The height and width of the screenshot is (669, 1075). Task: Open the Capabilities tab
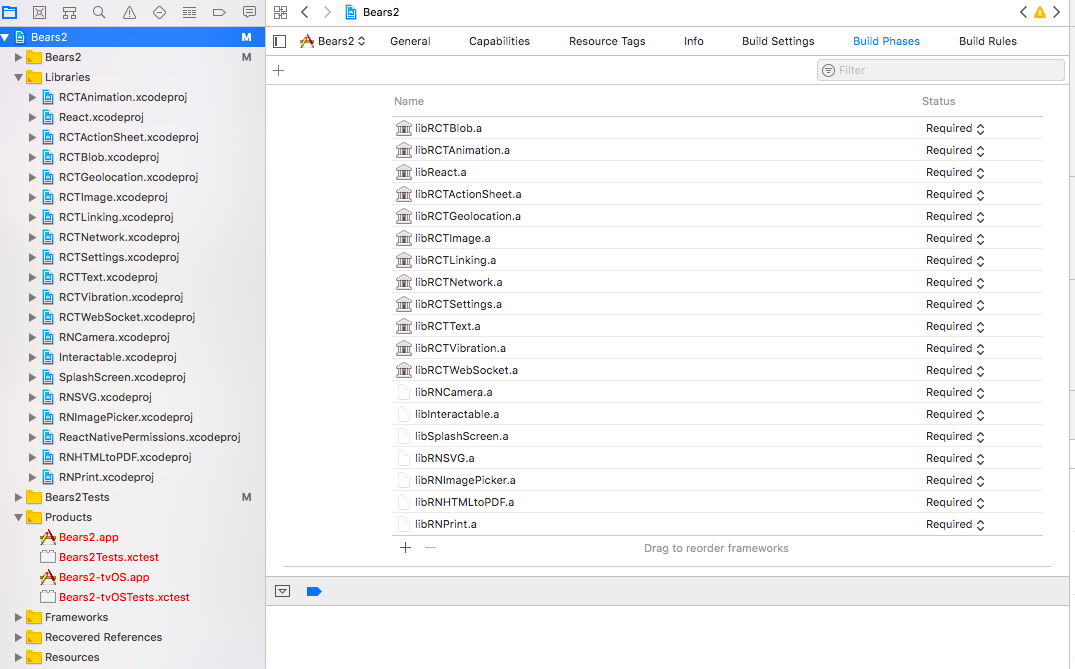(499, 41)
